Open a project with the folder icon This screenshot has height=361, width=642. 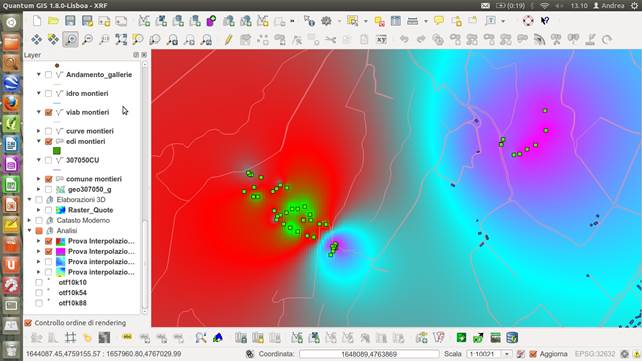tap(53, 21)
